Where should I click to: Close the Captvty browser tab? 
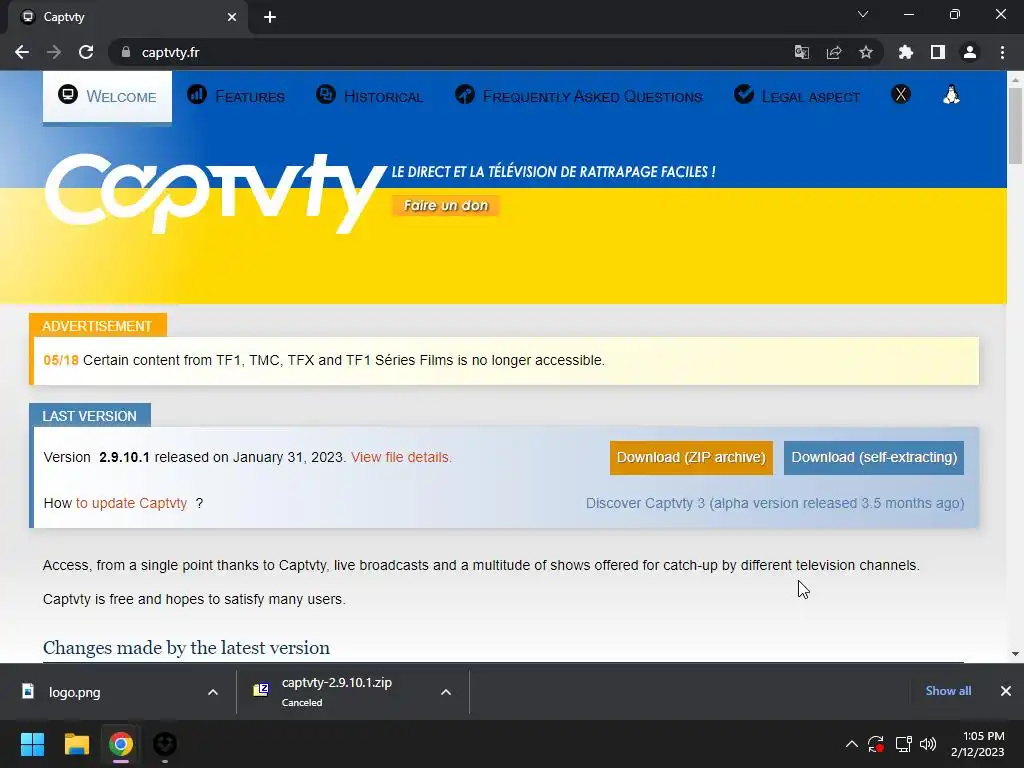[232, 17]
